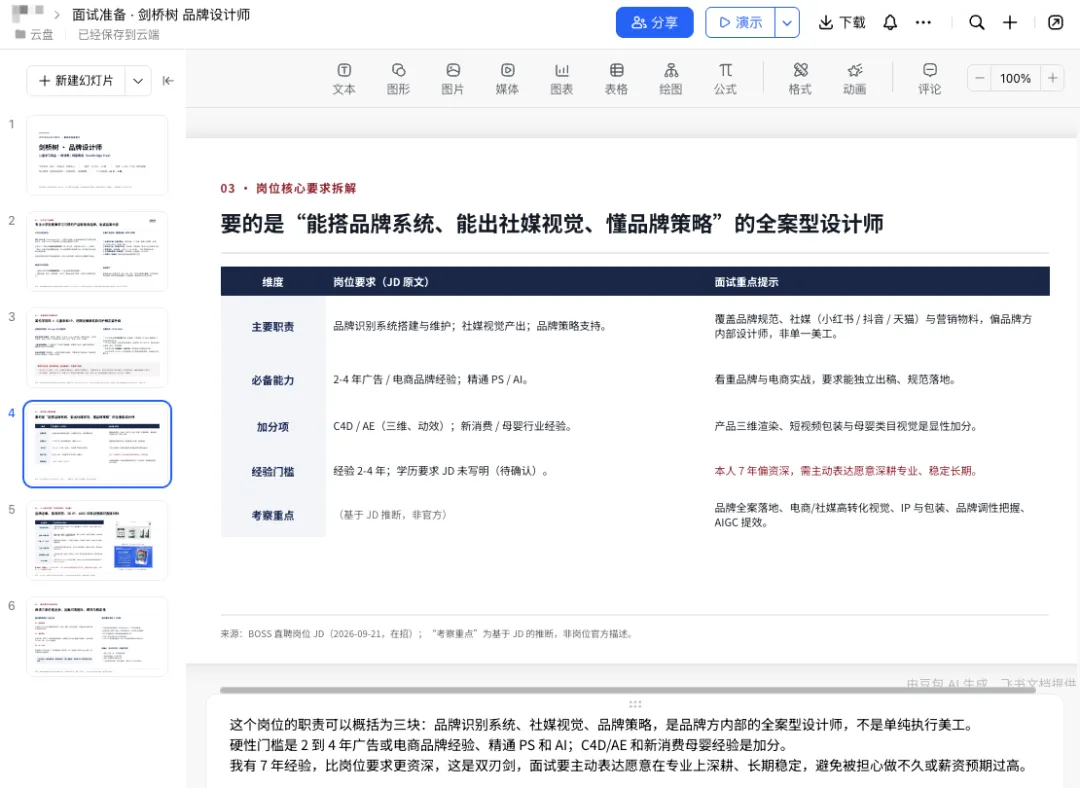Expand the 新建幻灯片 dropdown arrow
1080x788 pixels.
click(138, 81)
